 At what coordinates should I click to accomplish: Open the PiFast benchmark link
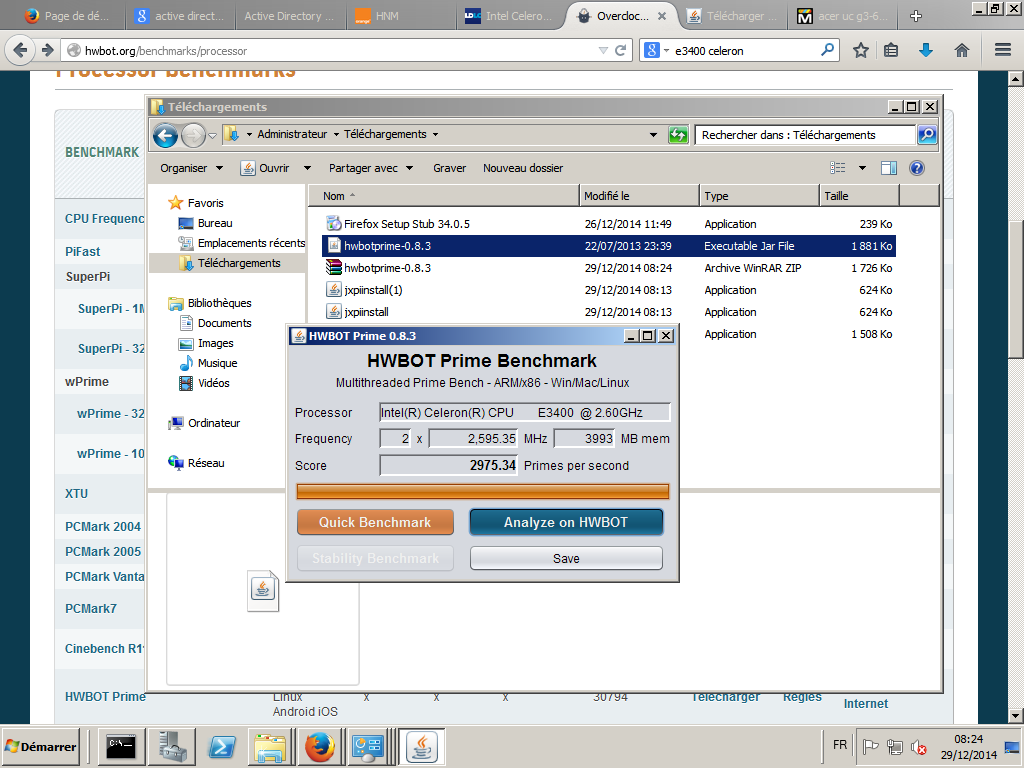(82, 251)
